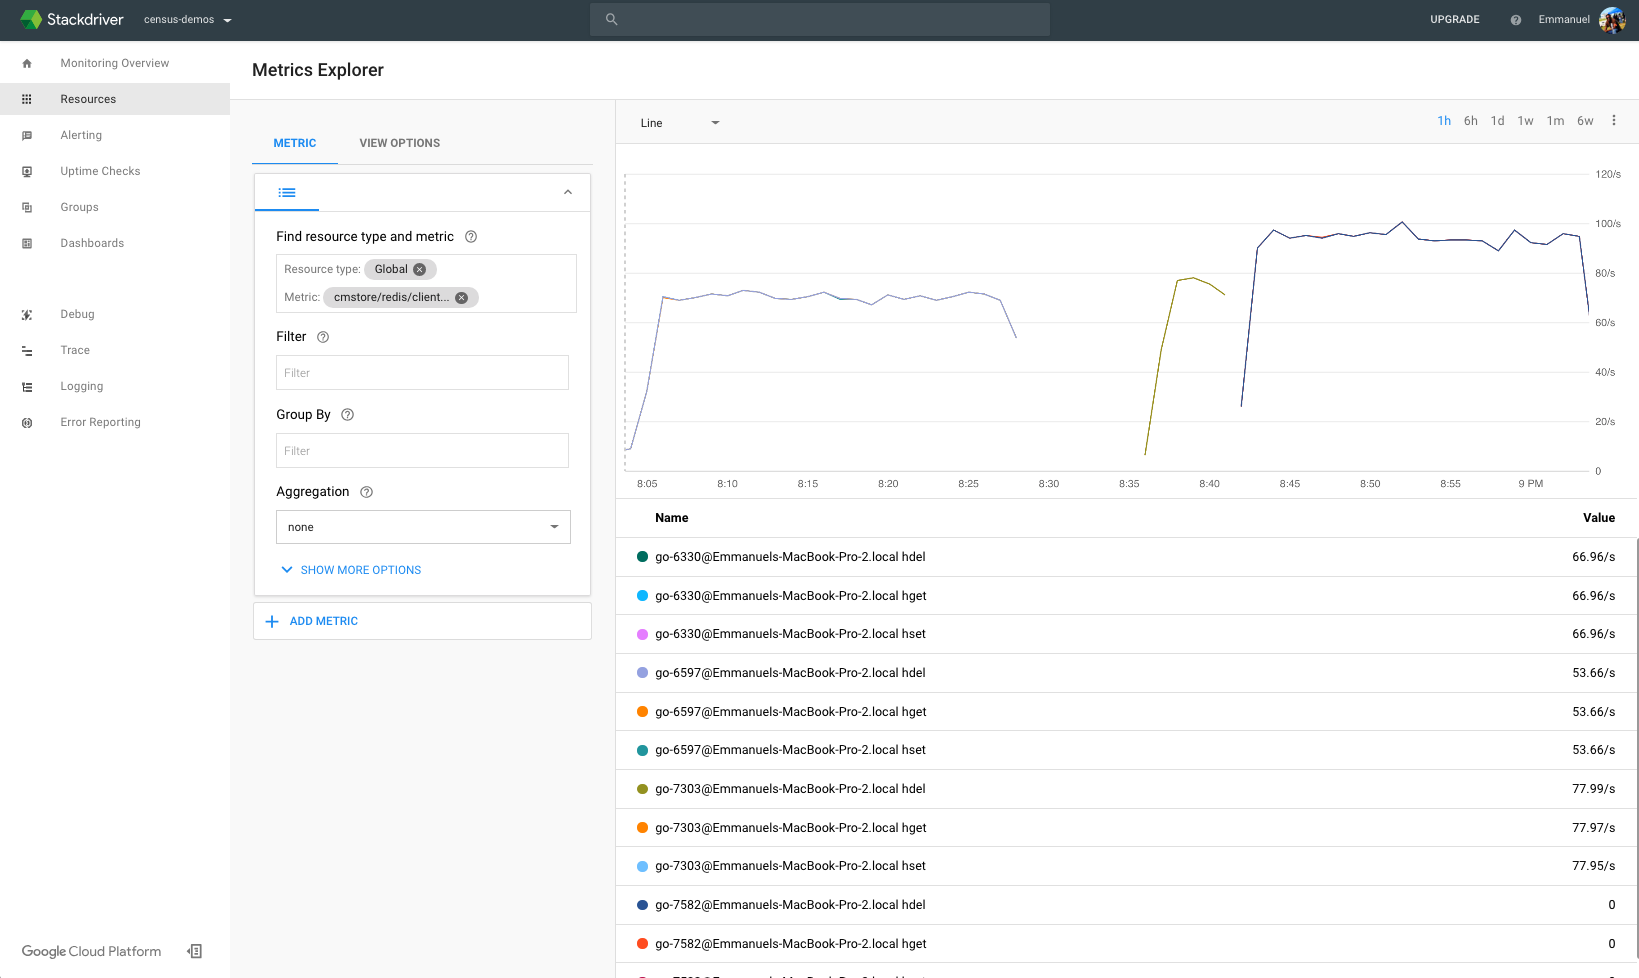Click the Groups icon in sidebar

(x=27, y=207)
